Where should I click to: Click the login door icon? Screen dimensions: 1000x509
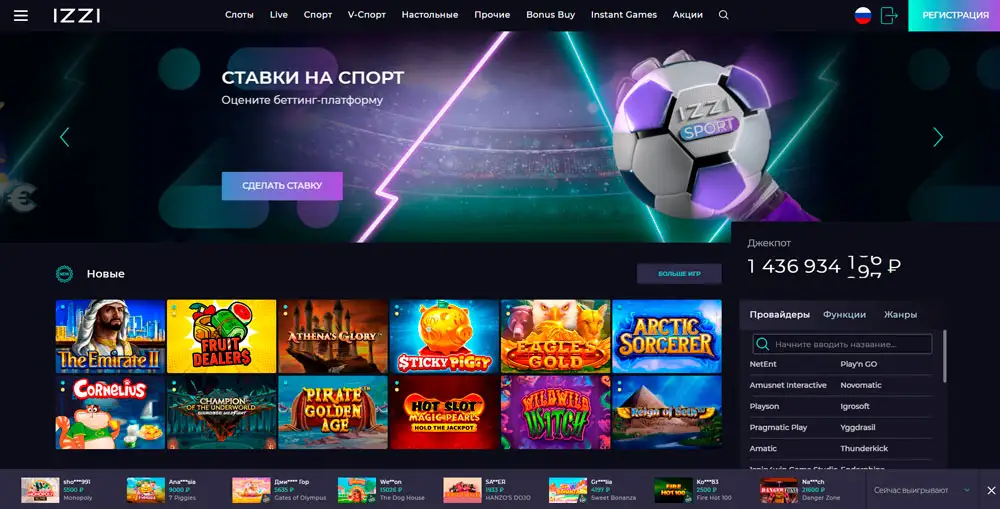(888, 15)
